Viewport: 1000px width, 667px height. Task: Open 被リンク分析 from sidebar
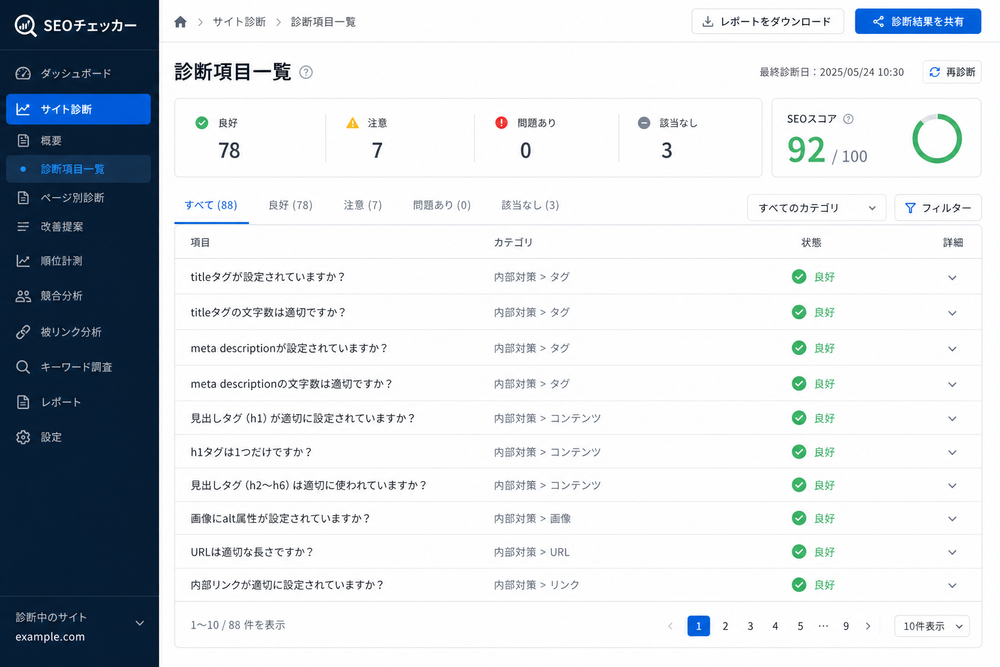coord(78,332)
